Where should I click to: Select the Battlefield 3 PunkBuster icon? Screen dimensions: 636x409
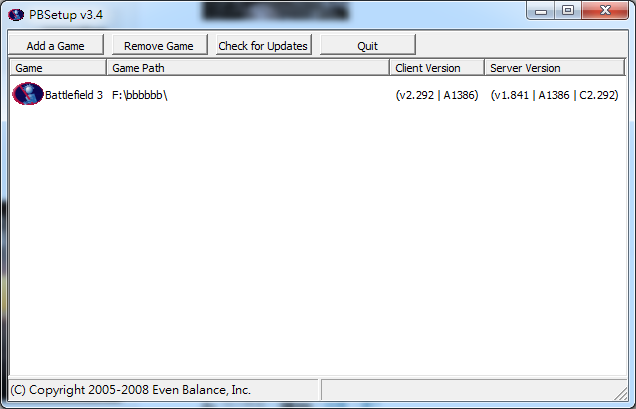[28, 94]
